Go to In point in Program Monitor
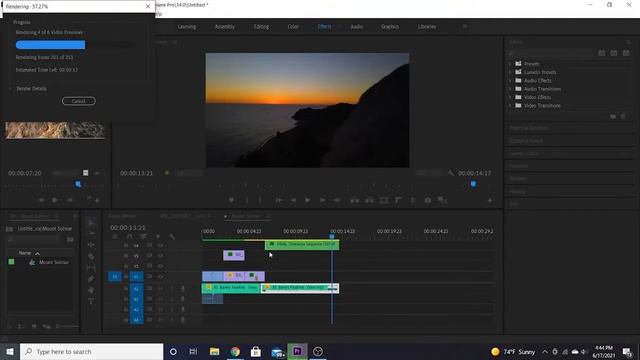Image resolution: width=640 pixels, height=360 pixels. coord(279,200)
